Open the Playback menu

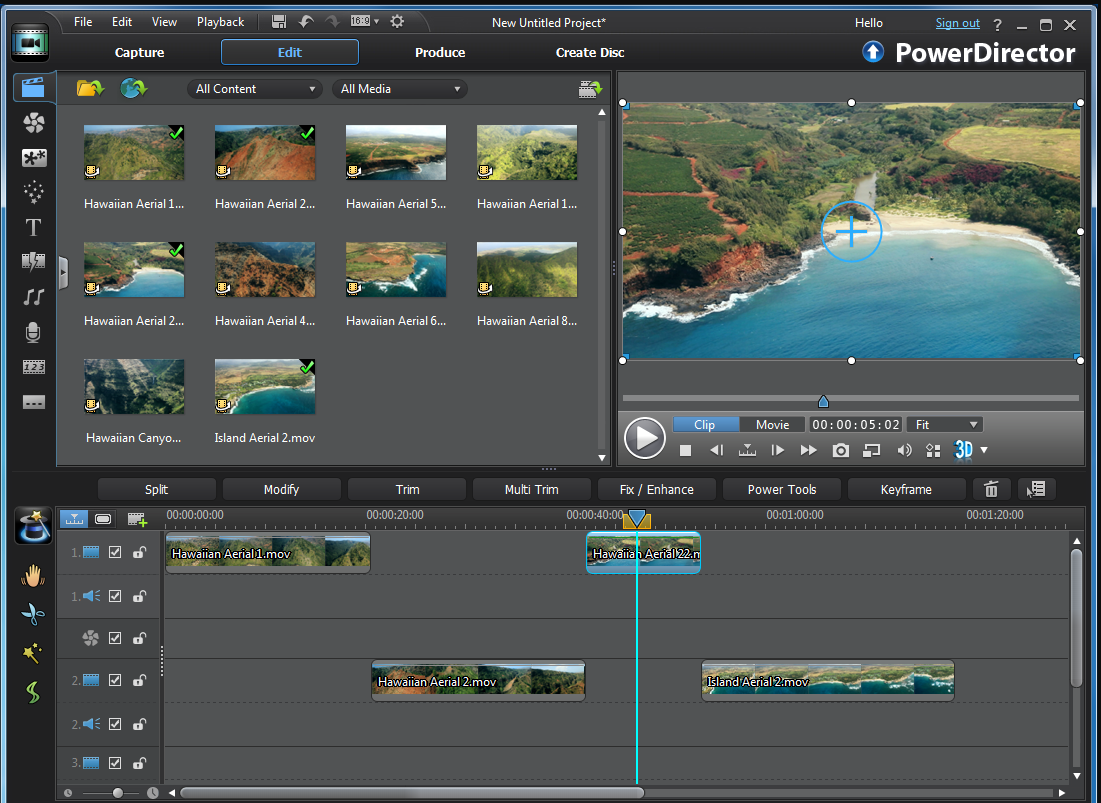(x=220, y=22)
